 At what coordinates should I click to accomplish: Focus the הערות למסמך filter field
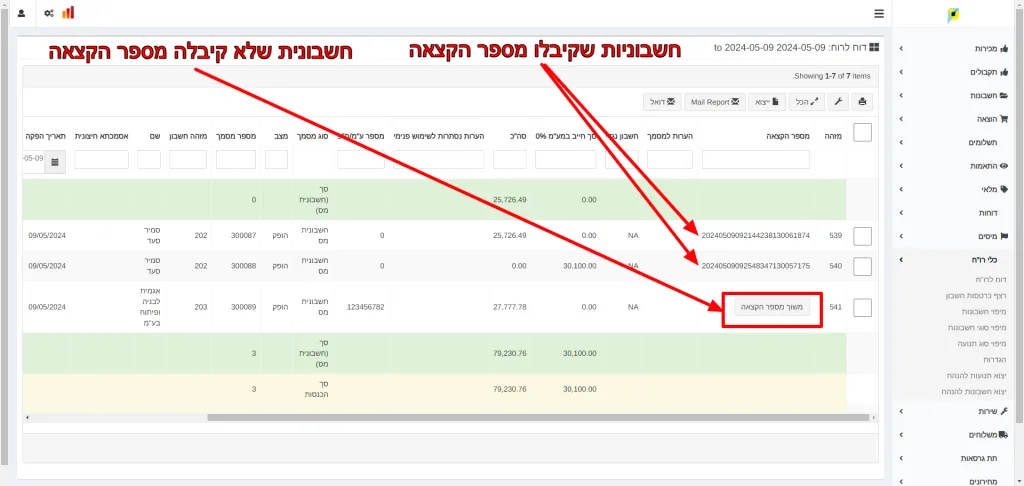(670, 159)
